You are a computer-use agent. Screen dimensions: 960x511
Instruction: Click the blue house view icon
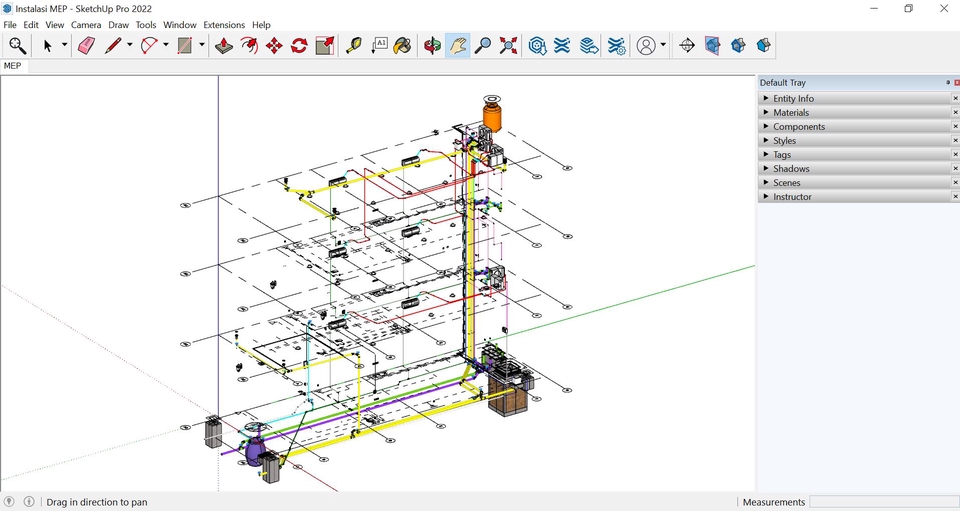tap(738, 45)
